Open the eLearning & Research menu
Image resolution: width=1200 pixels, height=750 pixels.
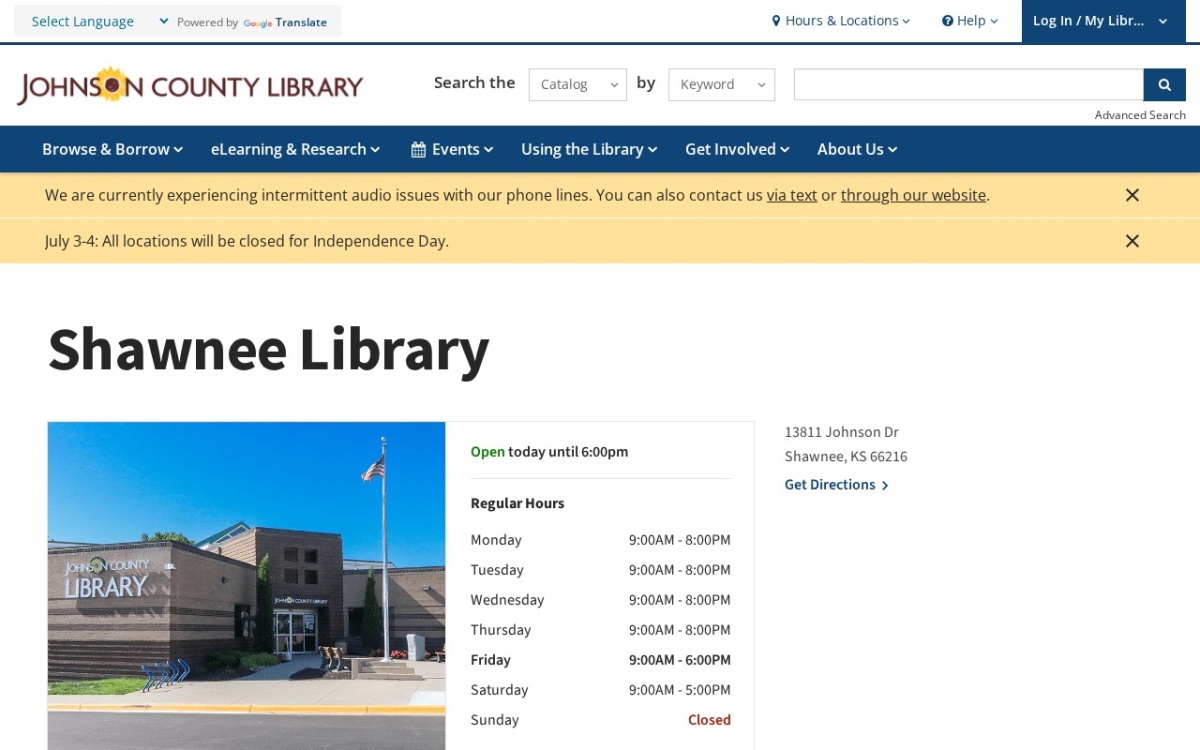(x=295, y=149)
